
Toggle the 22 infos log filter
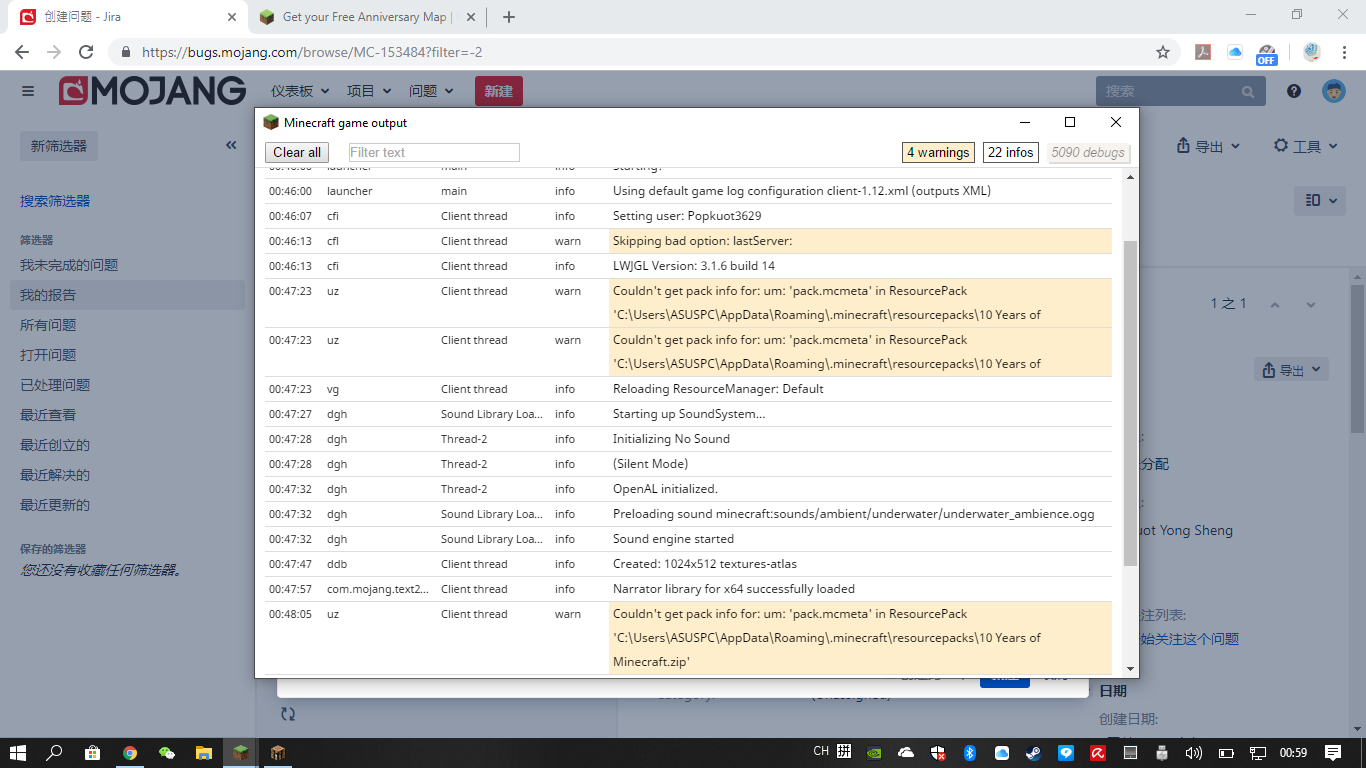(1010, 152)
